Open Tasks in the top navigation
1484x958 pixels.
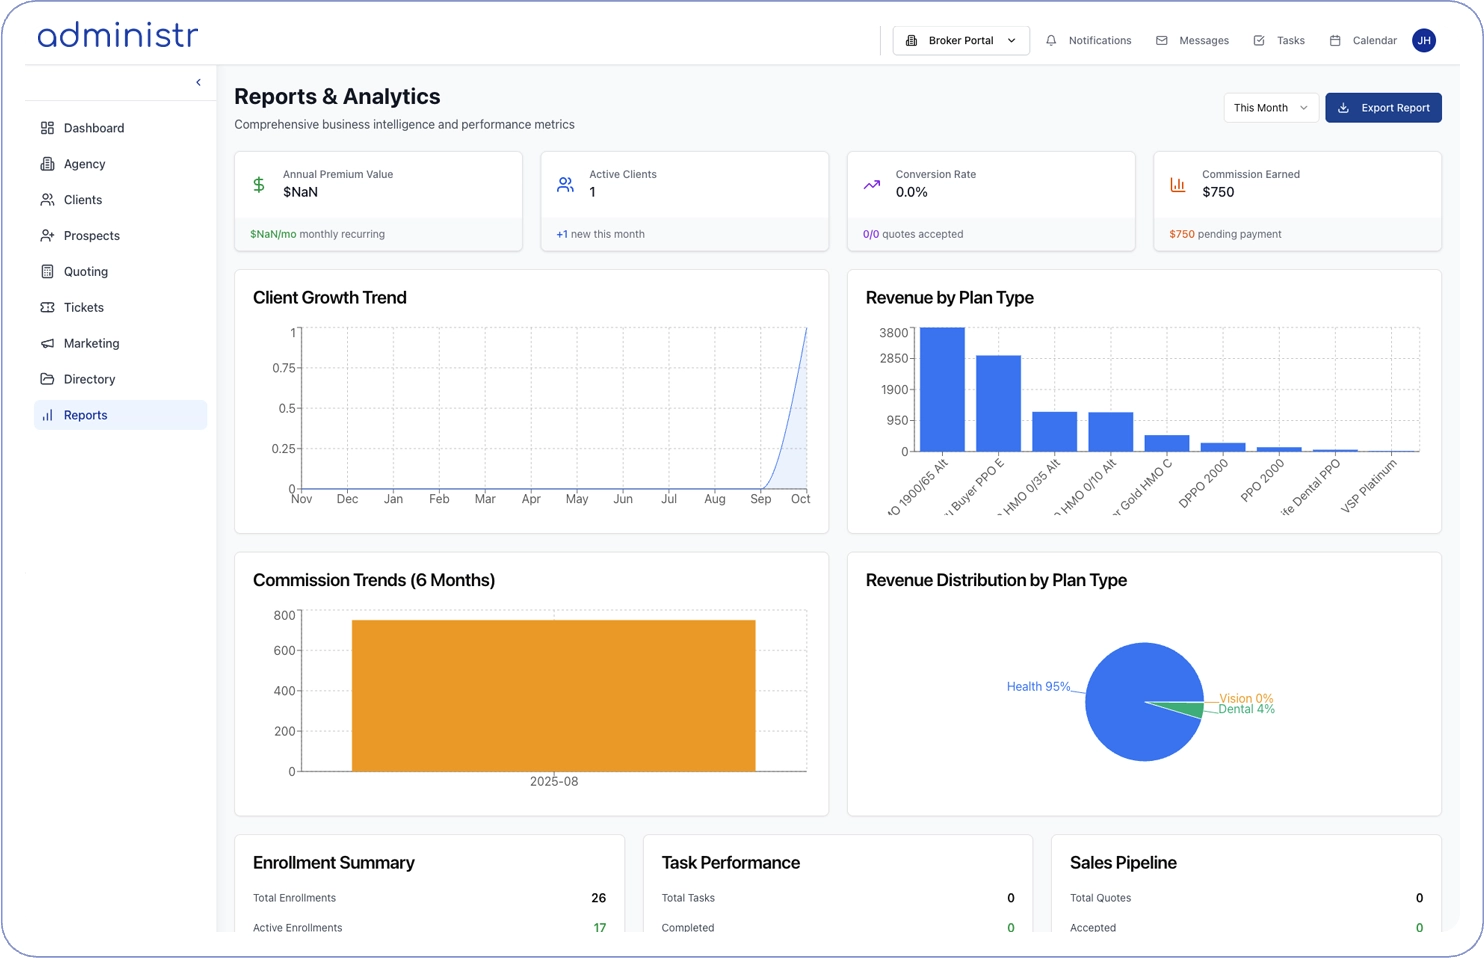(x=1279, y=41)
